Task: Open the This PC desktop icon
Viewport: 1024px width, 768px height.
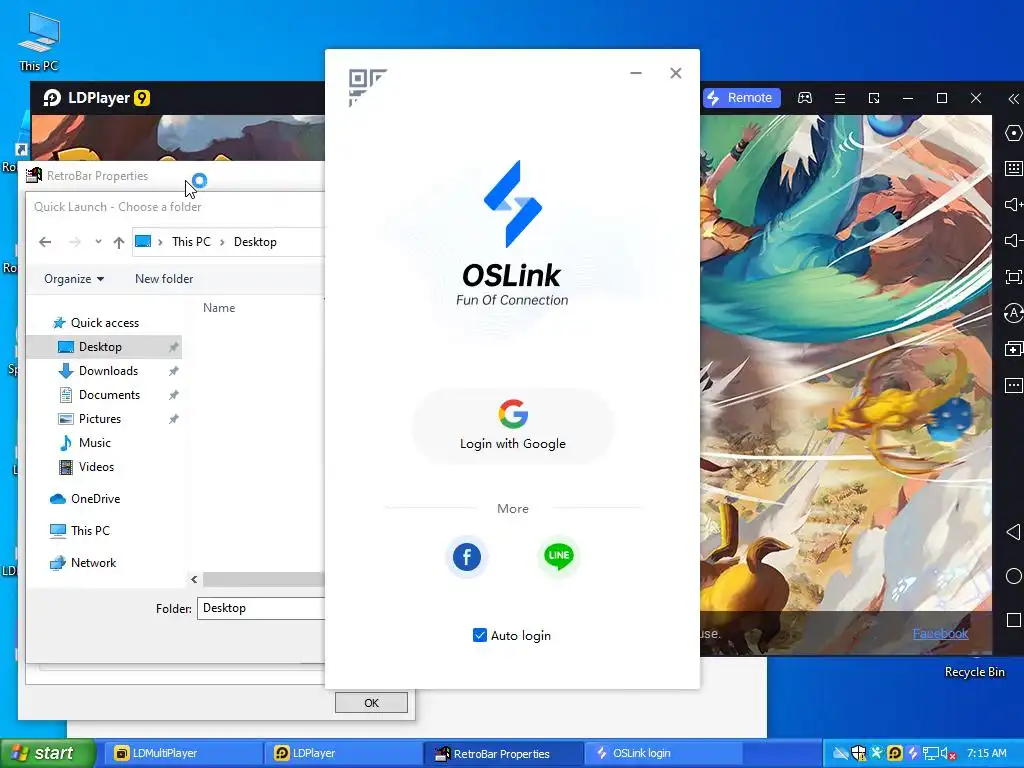Action: [39, 41]
